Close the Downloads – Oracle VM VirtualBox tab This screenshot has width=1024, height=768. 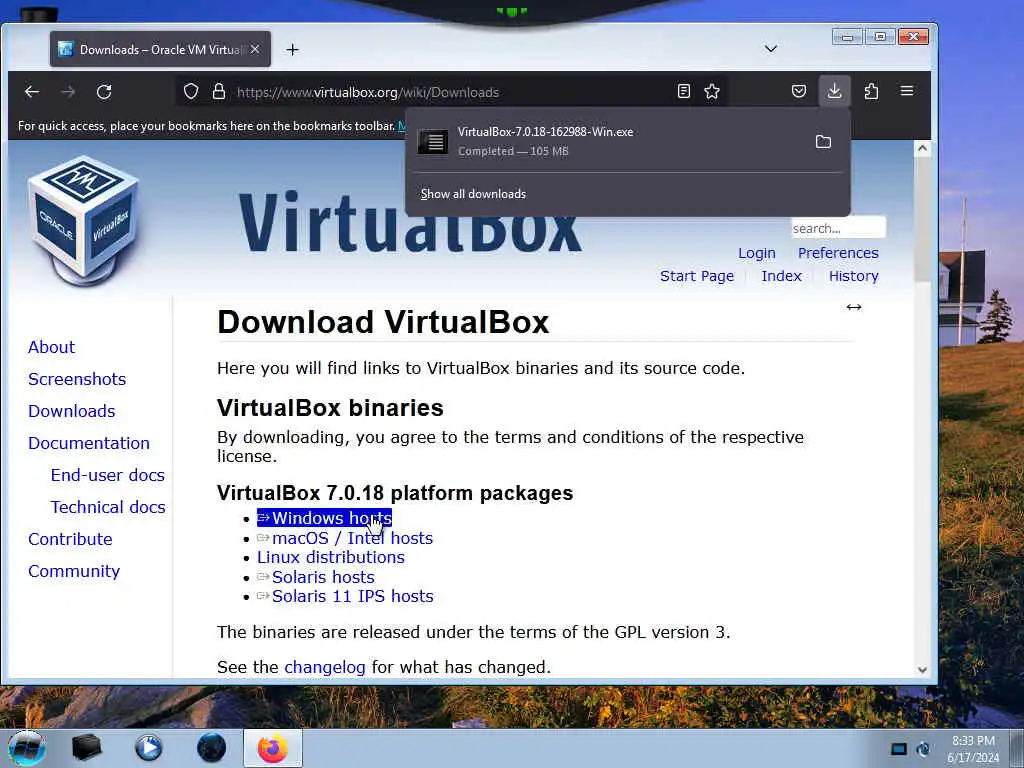(x=255, y=49)
